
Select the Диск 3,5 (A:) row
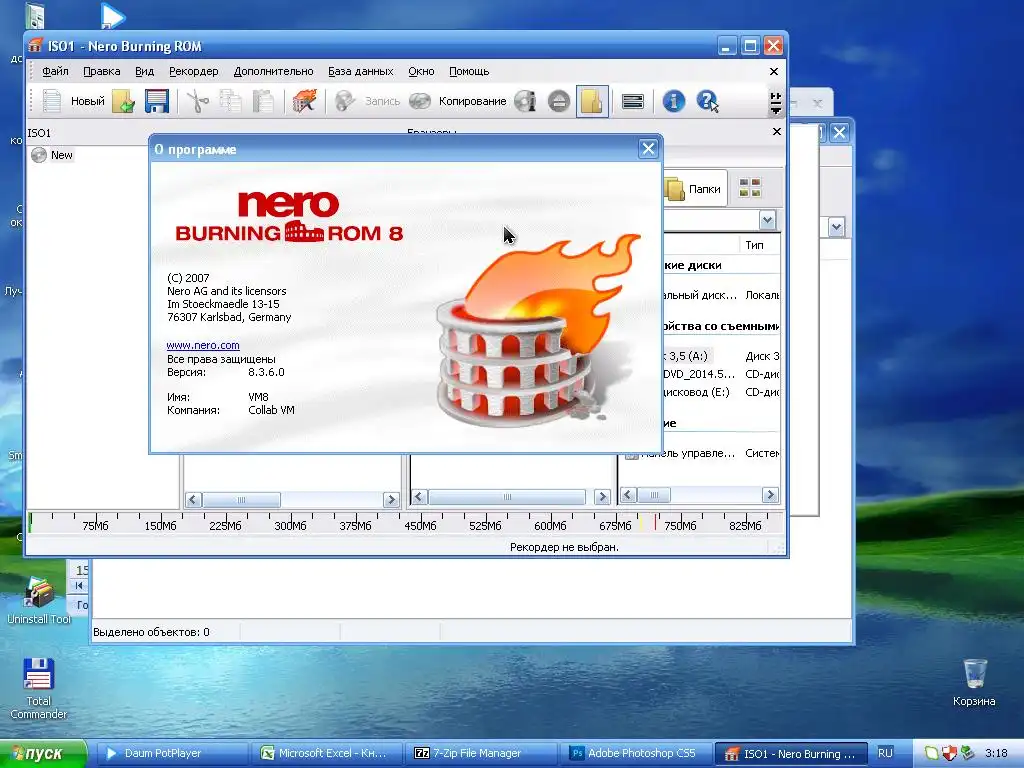[x=720, y=356]
